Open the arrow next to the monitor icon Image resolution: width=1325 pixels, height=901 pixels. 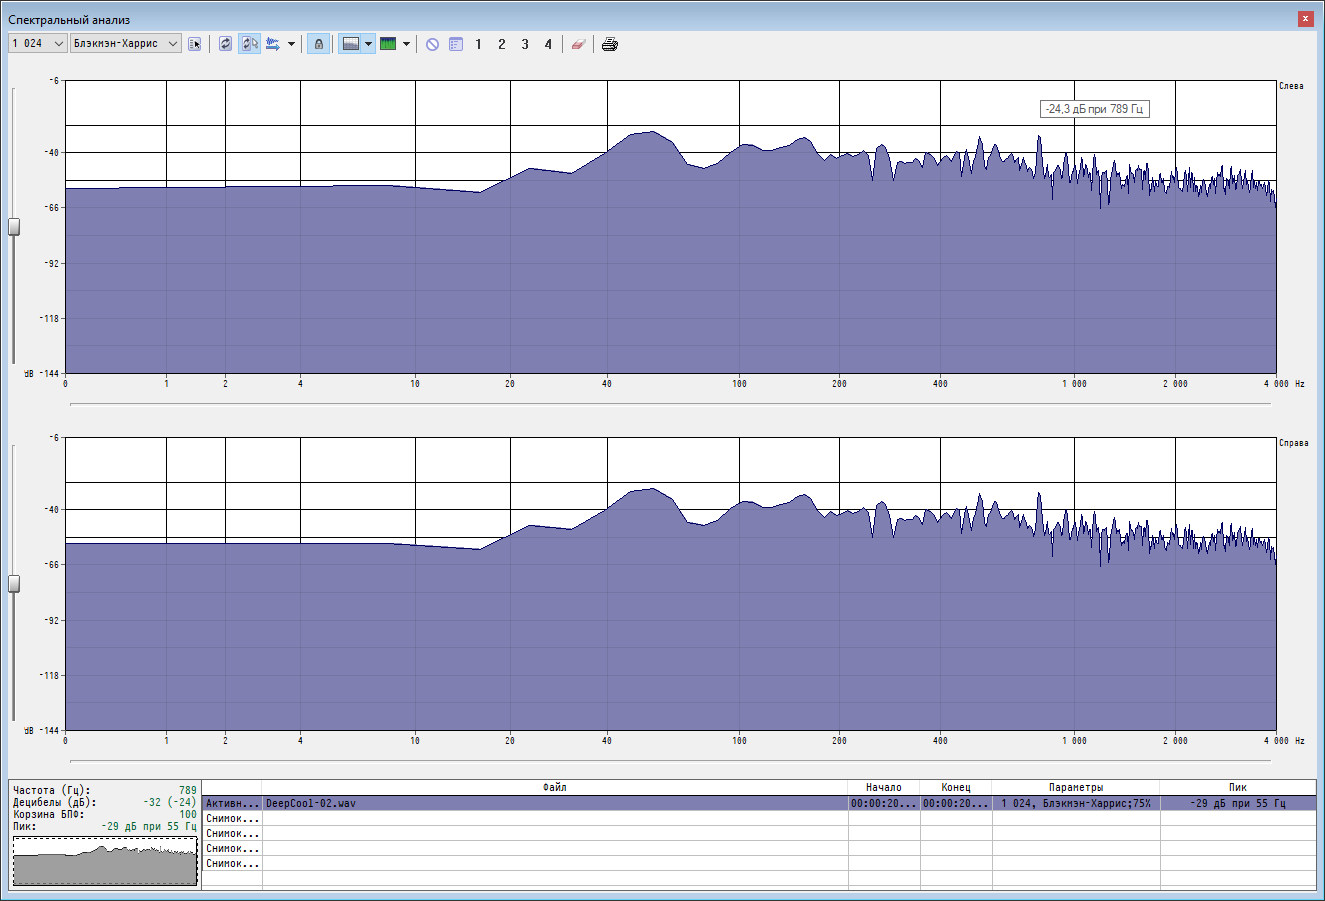tap(291, 44)
